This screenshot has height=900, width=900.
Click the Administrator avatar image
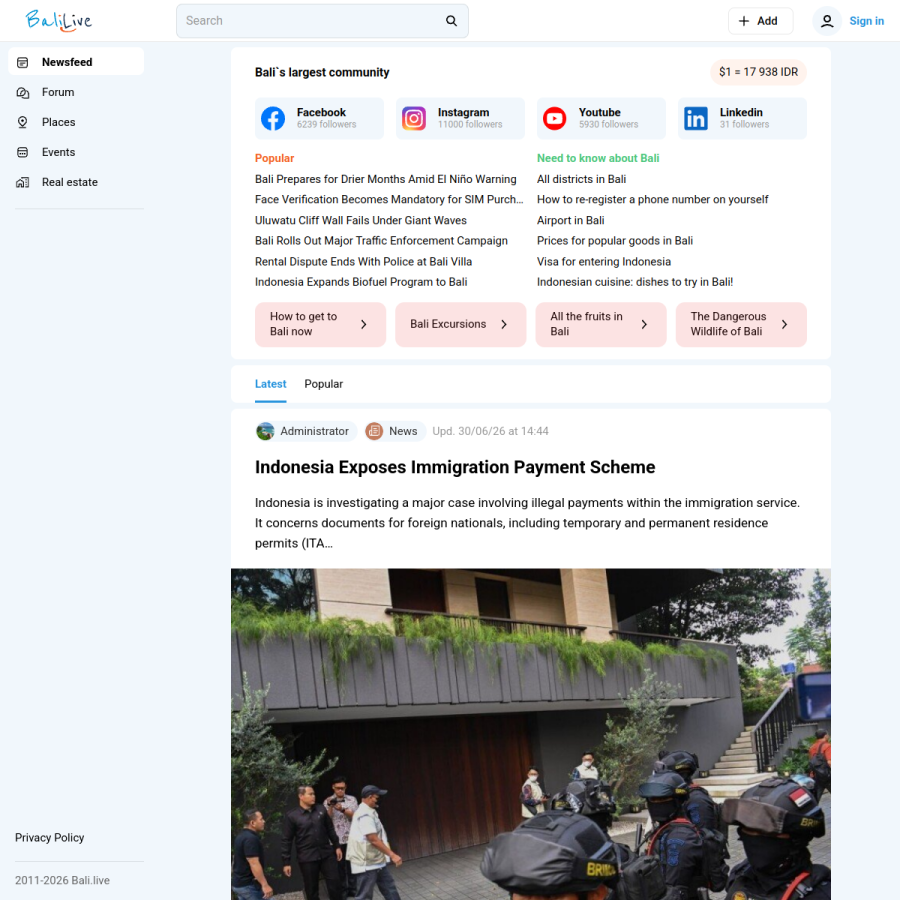[x=265, y=431]
